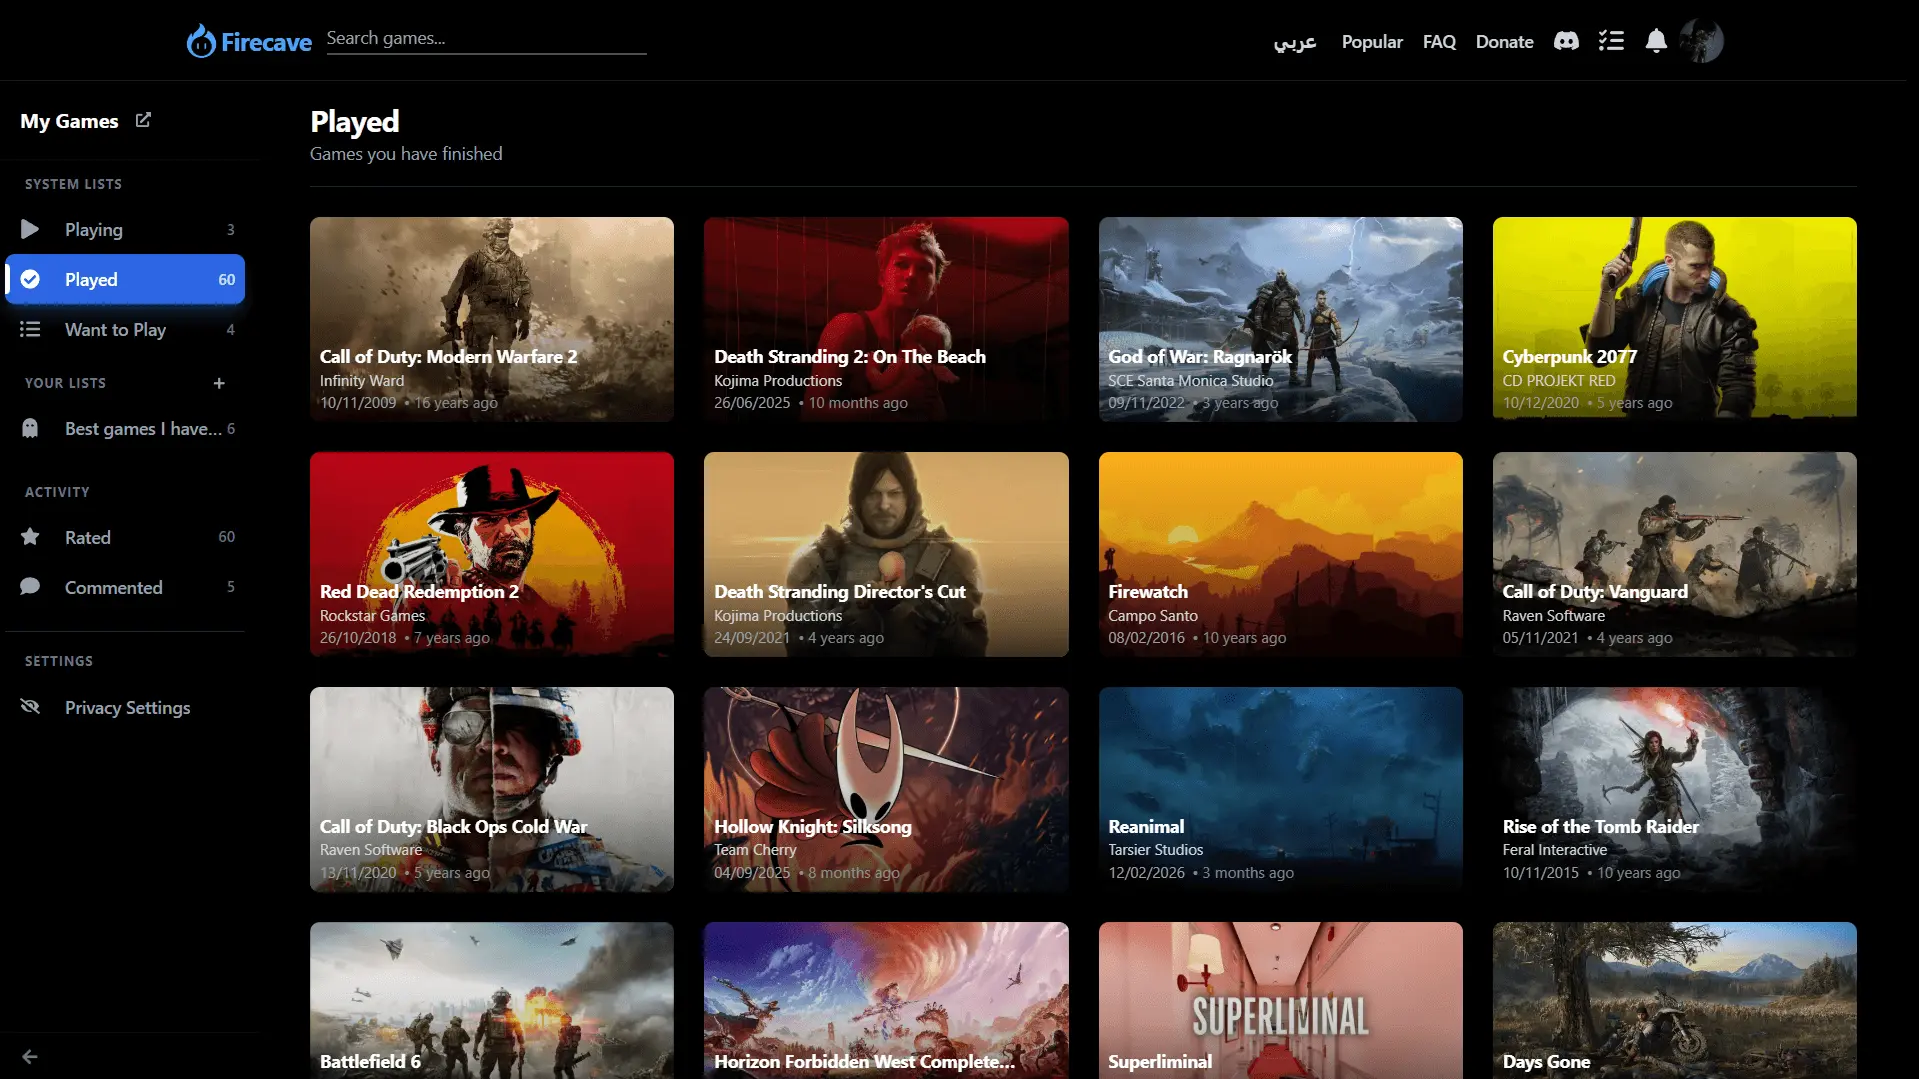Image resolution: width=1919 pixels, height=1079 pixels.
Task: Open Best games I have... list
Action: (x=125, y=428)
